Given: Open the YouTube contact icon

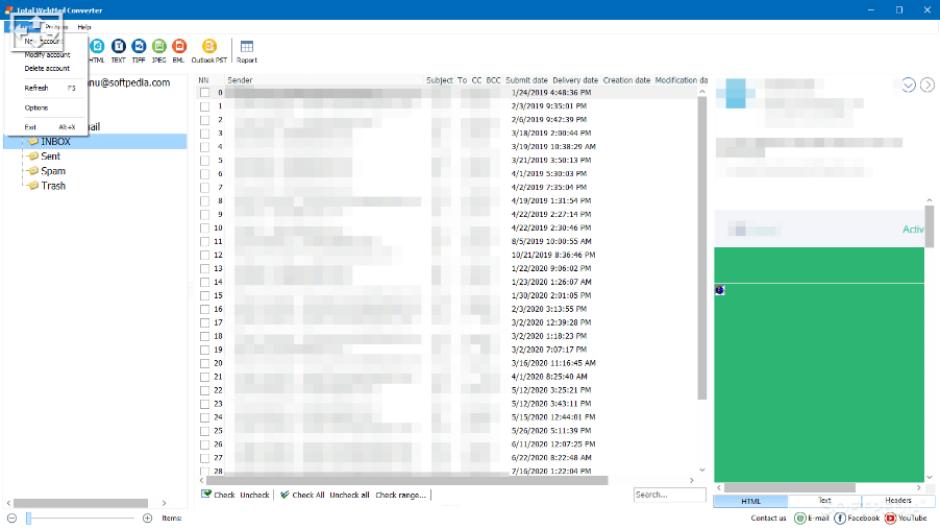Looking at the screenshot, I should click(890, 518).
